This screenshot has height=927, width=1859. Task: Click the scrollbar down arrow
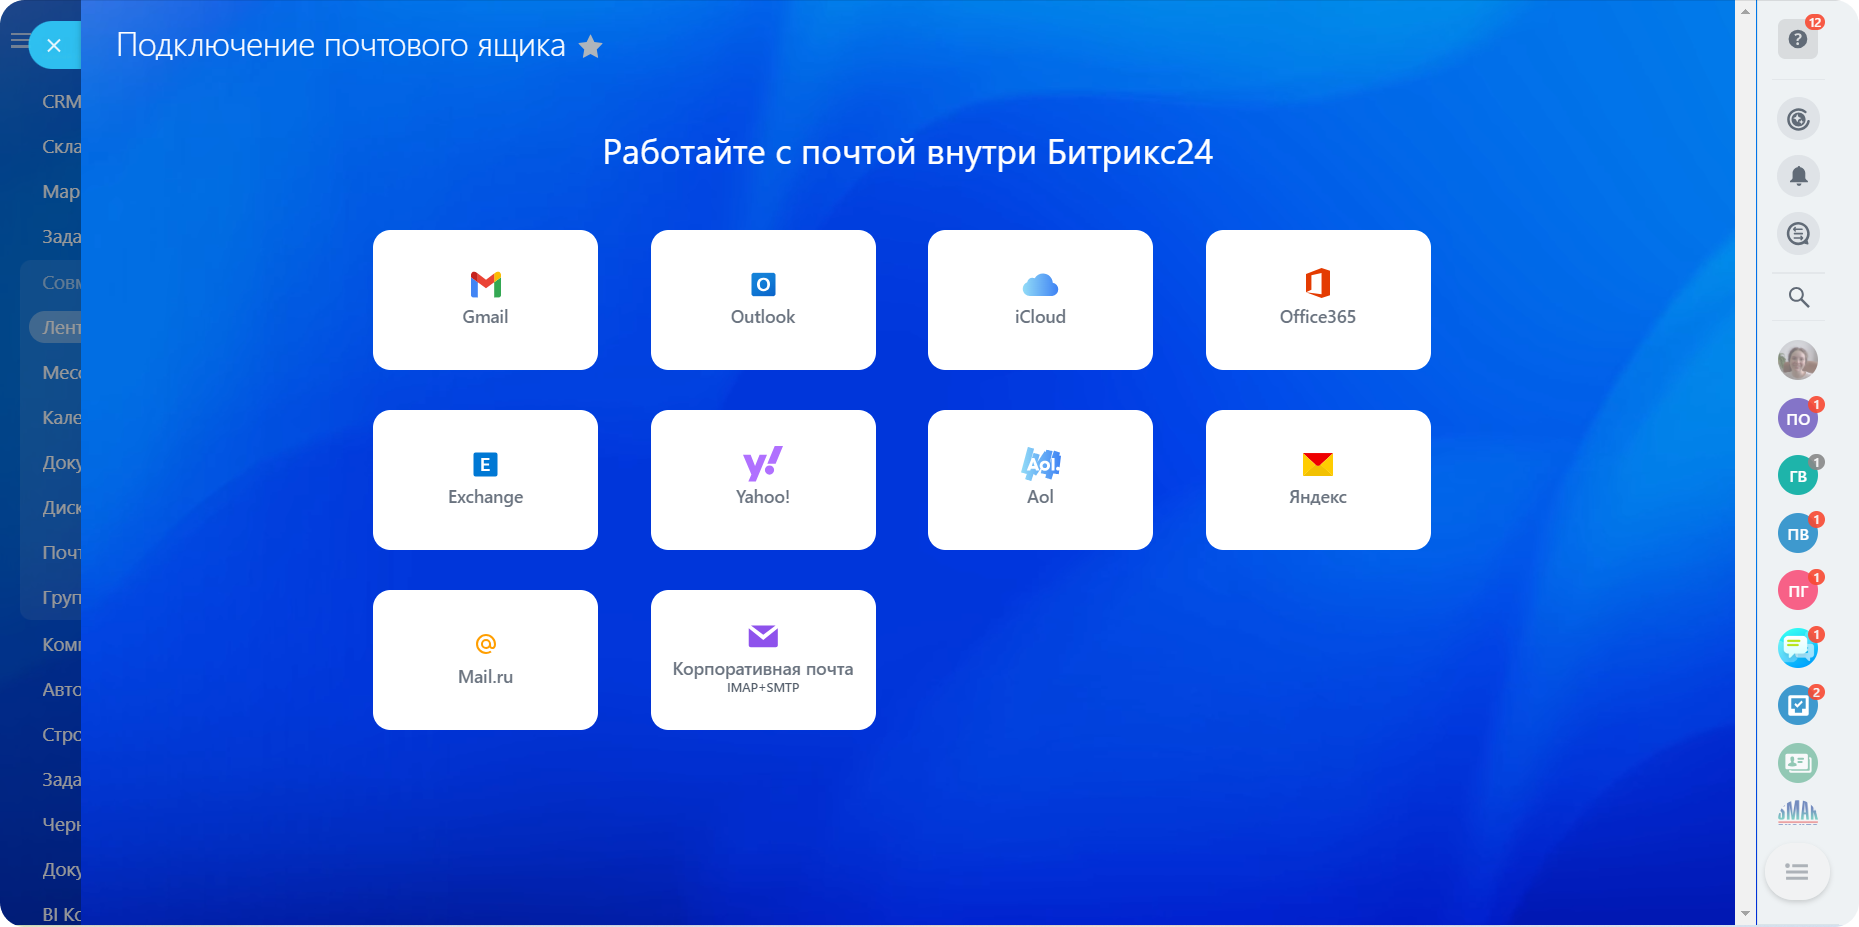pyautogui.click(x=1746, y=913)
